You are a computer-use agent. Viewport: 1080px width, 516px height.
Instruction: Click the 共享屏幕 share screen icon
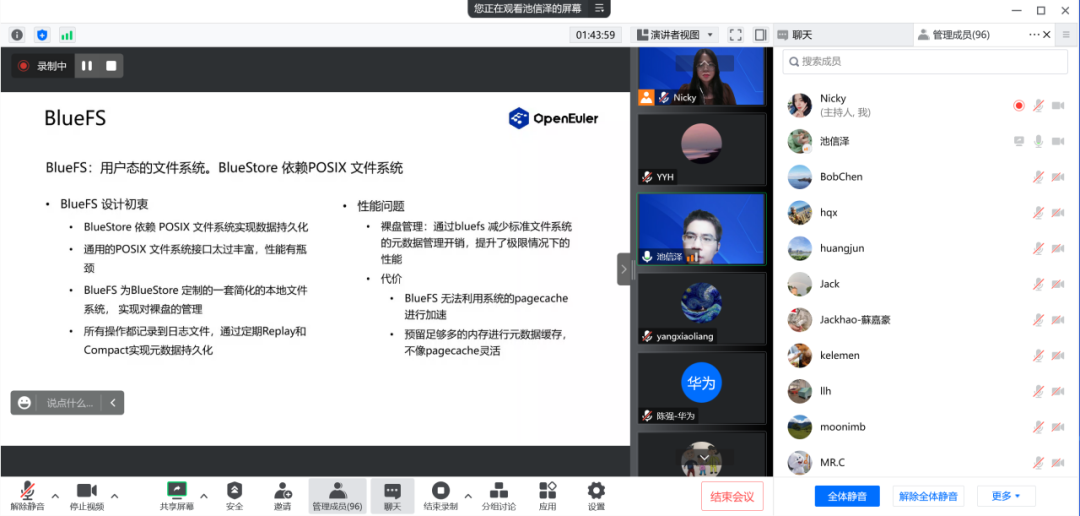[x=177, y=490]
